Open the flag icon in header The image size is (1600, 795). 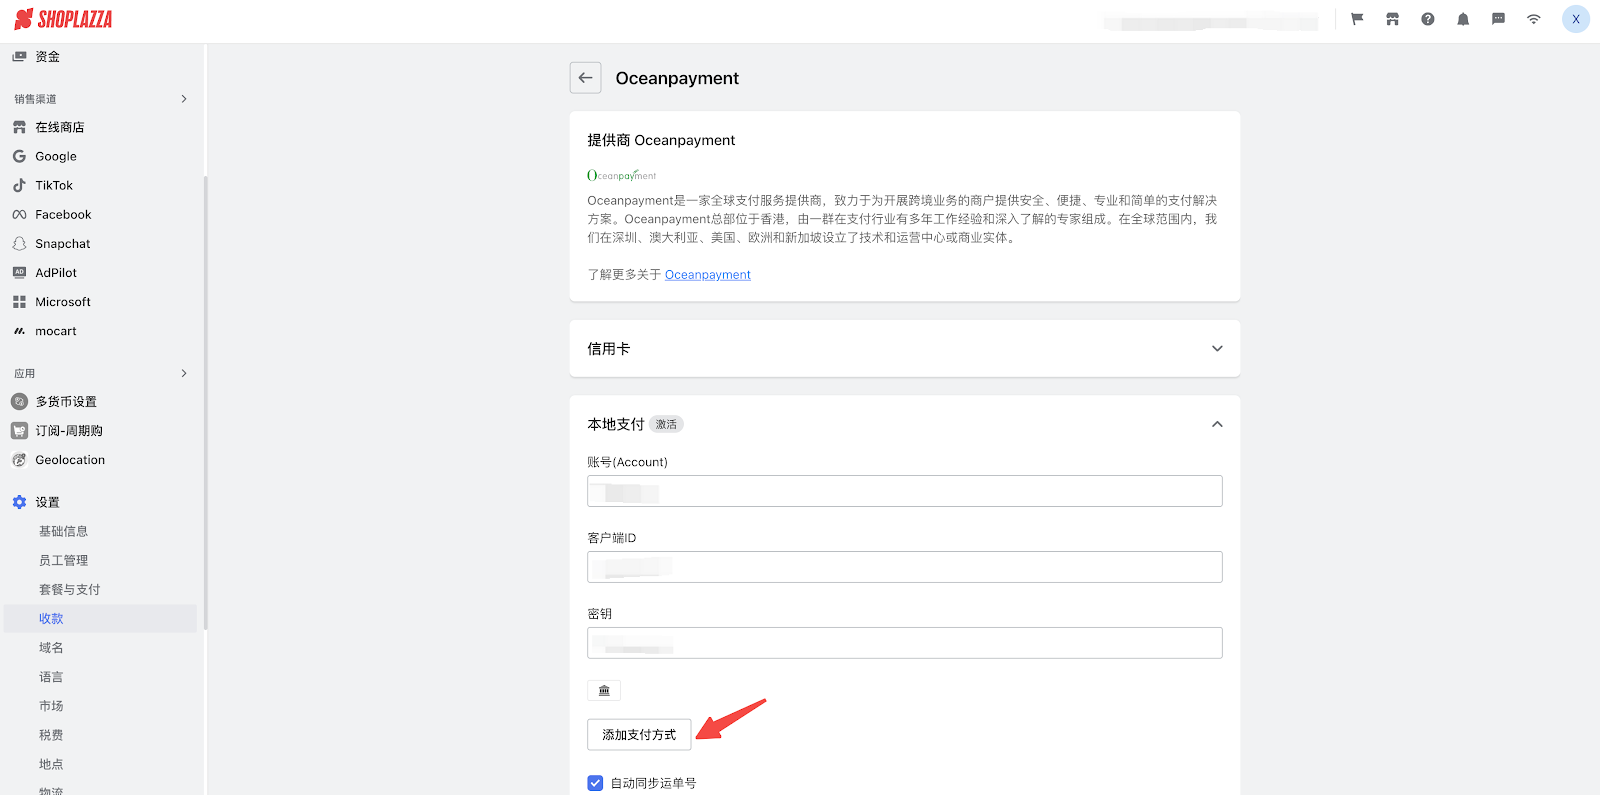(1357, 19)
